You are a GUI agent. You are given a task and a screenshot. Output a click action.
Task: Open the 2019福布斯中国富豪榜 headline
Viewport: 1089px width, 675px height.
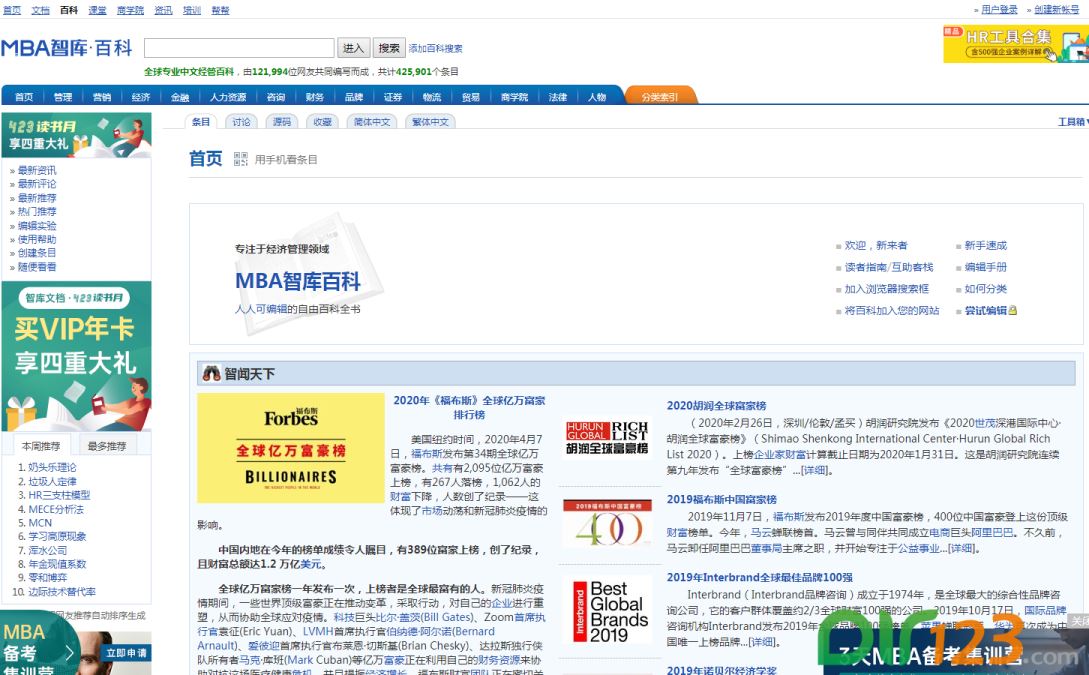point(722,499)
